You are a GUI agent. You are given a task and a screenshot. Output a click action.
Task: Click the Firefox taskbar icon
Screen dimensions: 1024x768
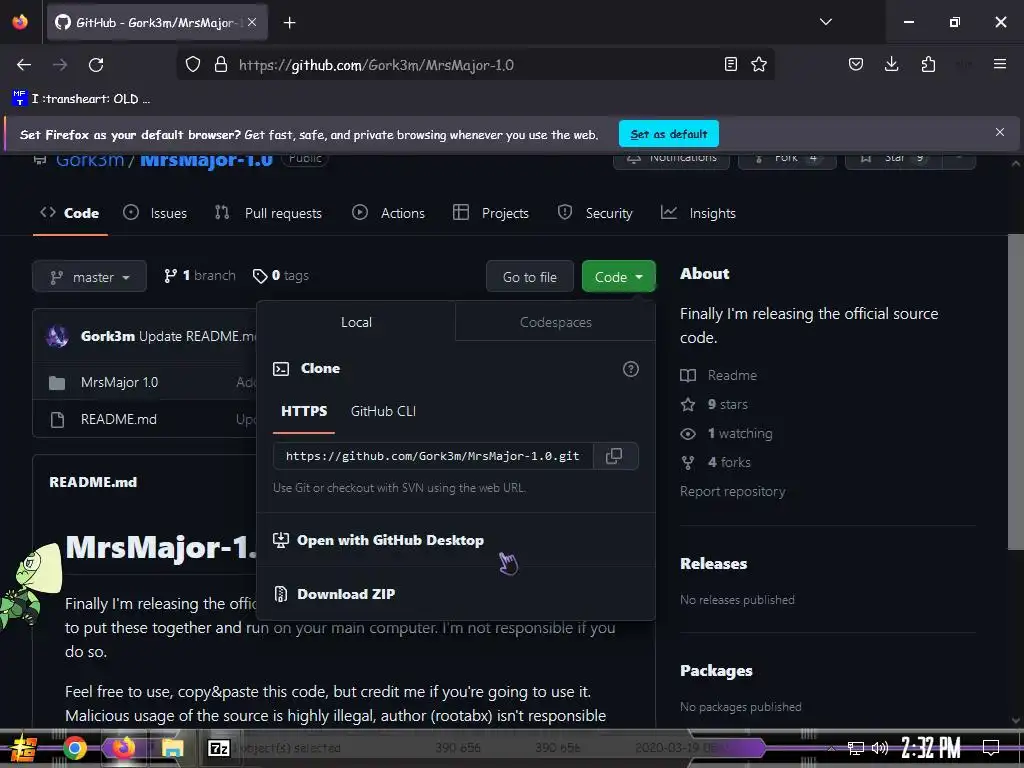coord(123,748)
